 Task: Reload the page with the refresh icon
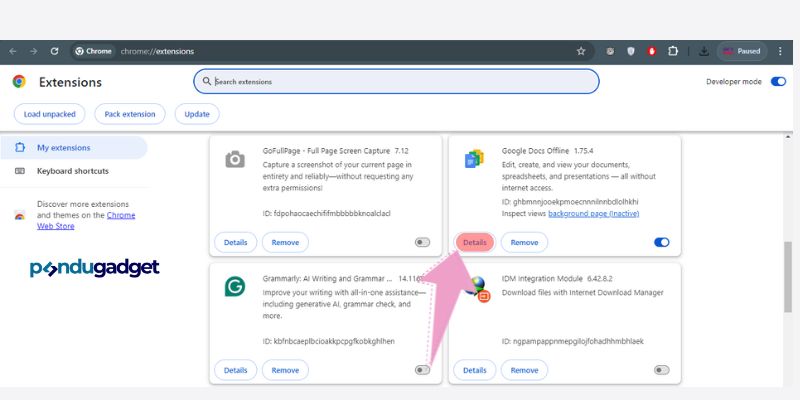(54, 51)
